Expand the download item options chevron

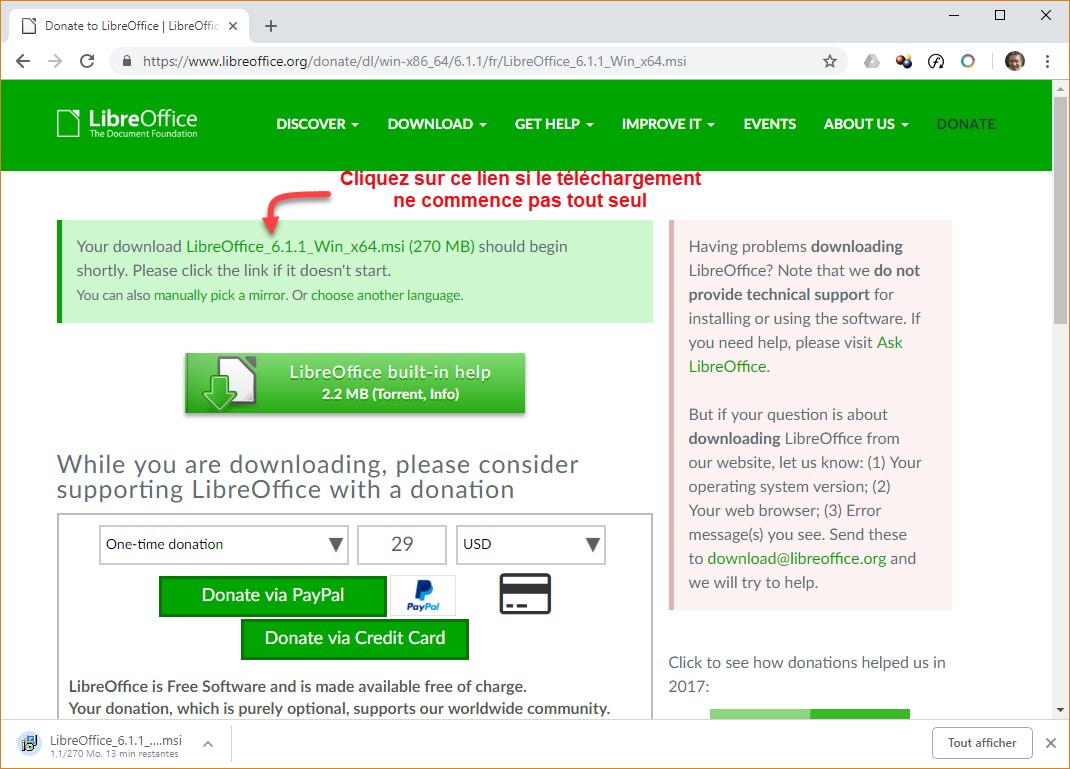[208, 744]
